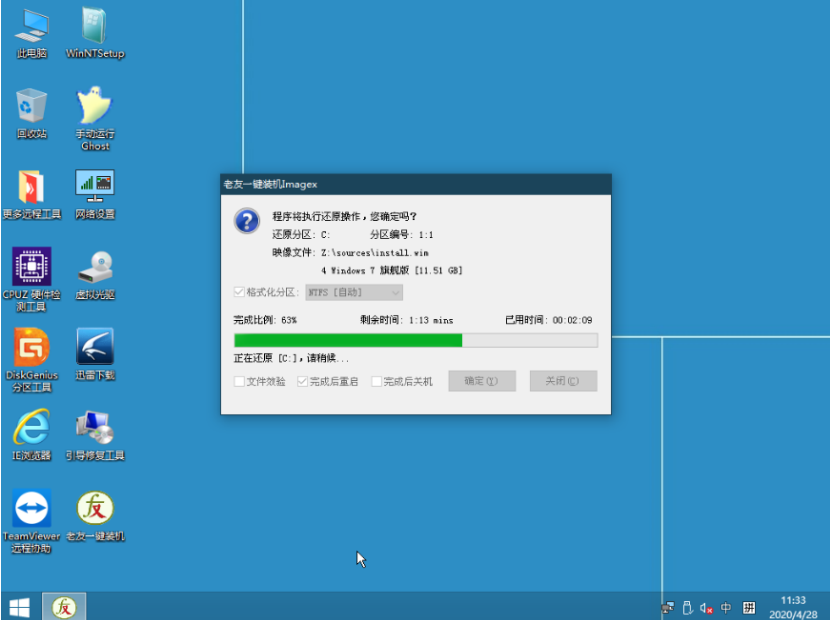This screenshot has height=620, width=830.
Task: Click the 已用时间: 00:02:09 text
Action: coord(548,320)
